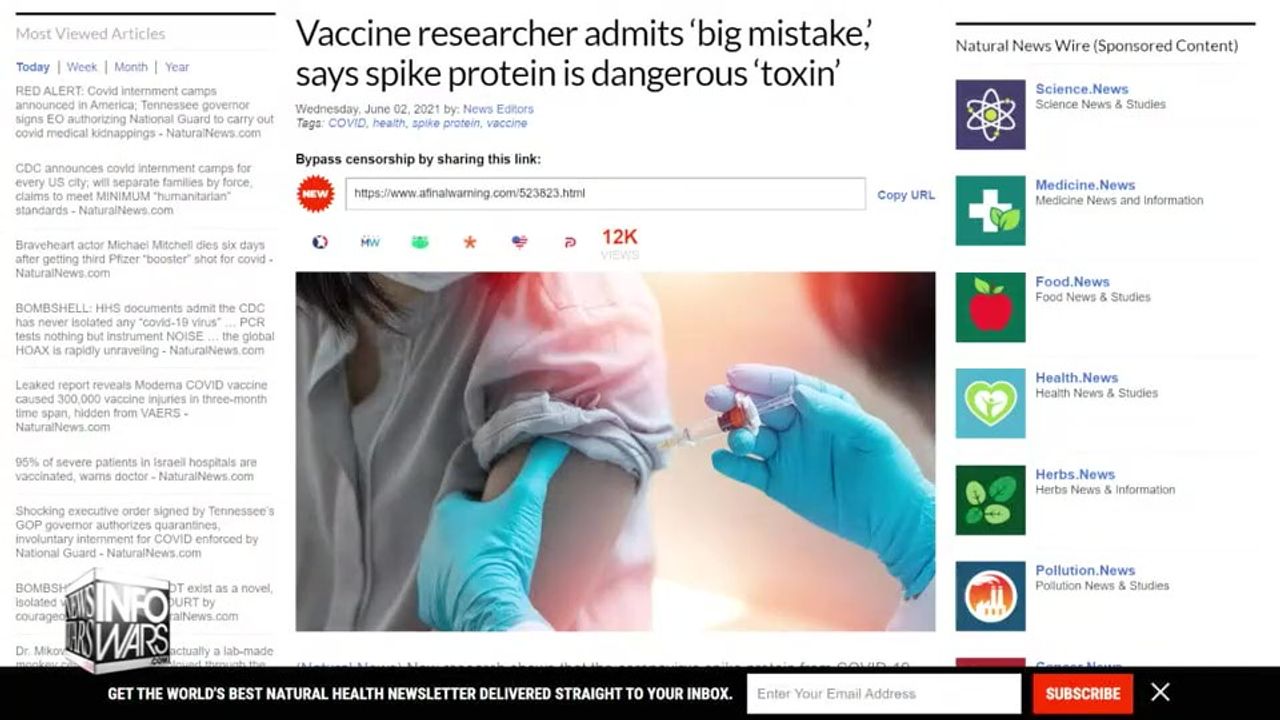This screenshot has width=1280, height=720.
Task: Close the newsletter banner with X
Action: pyautogui.click(x=1160, y=692)
